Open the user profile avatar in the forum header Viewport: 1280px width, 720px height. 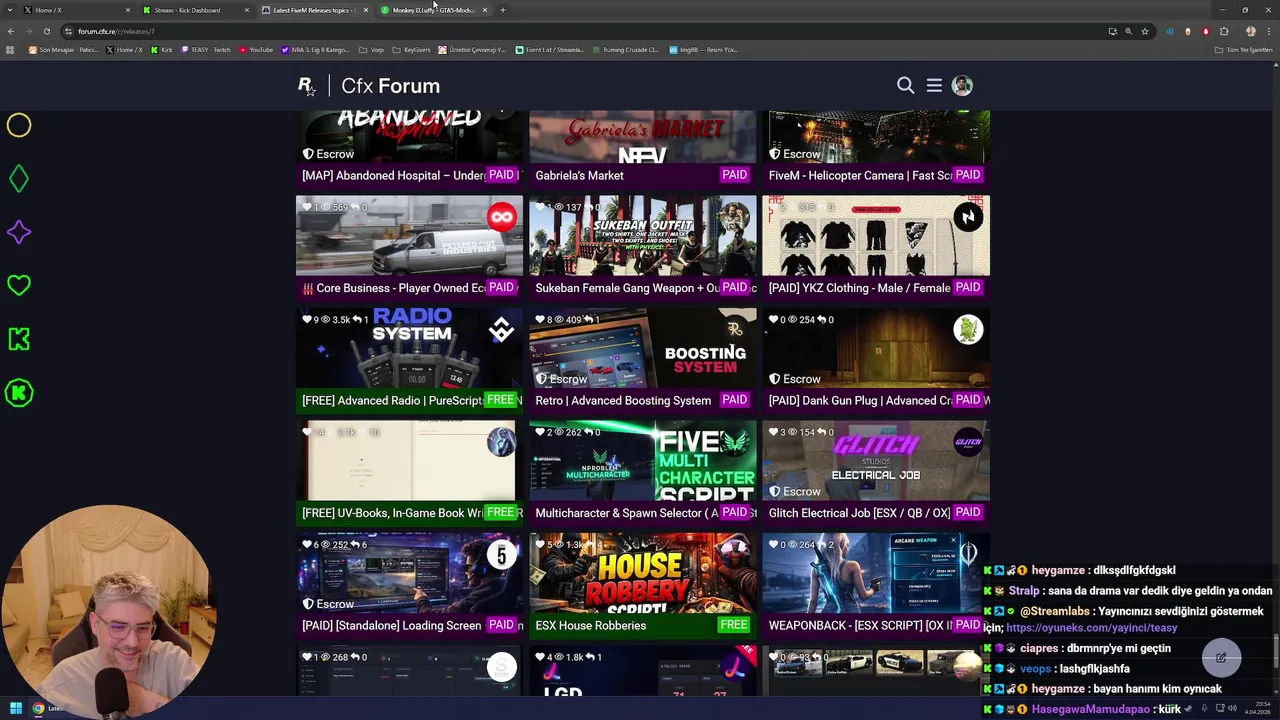pyautogui.click(x=962, y=86)
